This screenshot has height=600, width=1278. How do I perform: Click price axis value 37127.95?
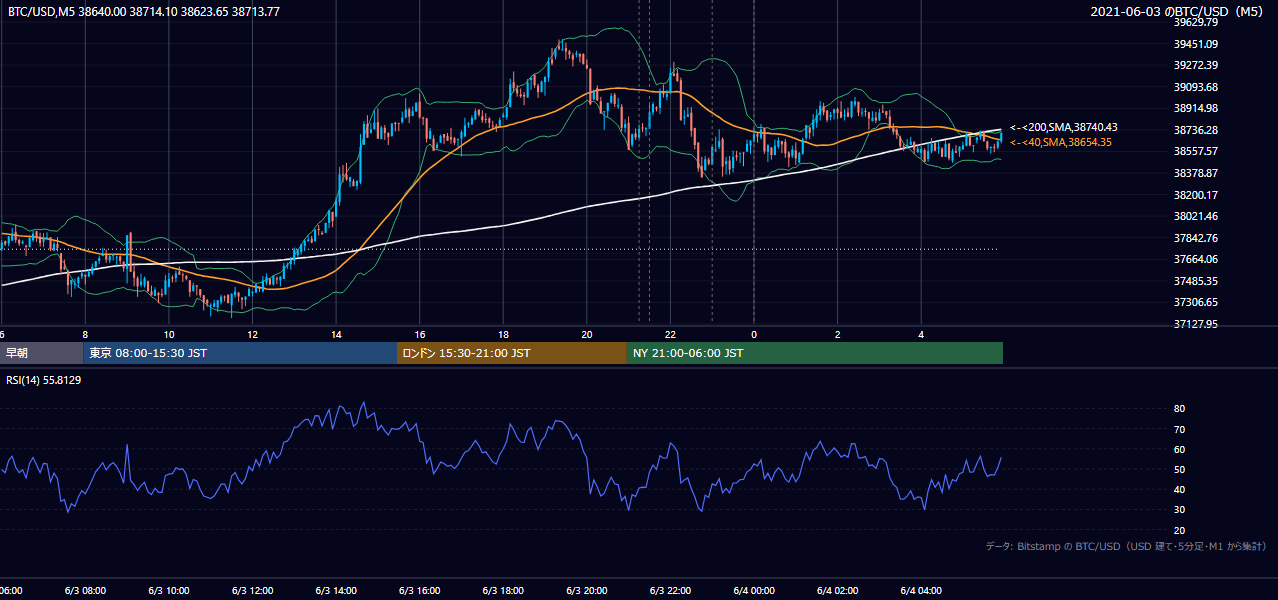point(1195,324)
